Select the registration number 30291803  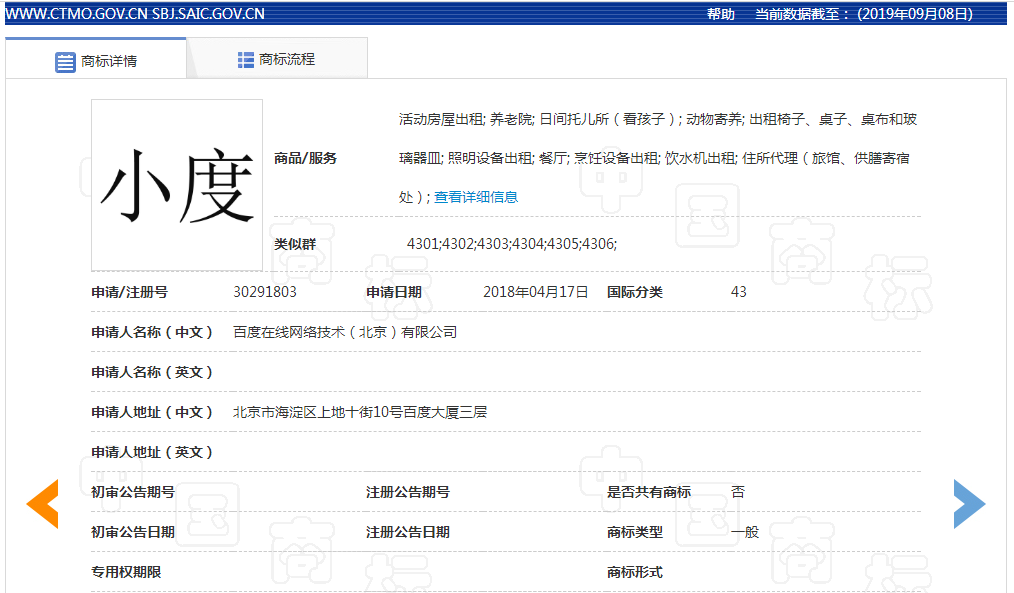click(x=265, y=292)
